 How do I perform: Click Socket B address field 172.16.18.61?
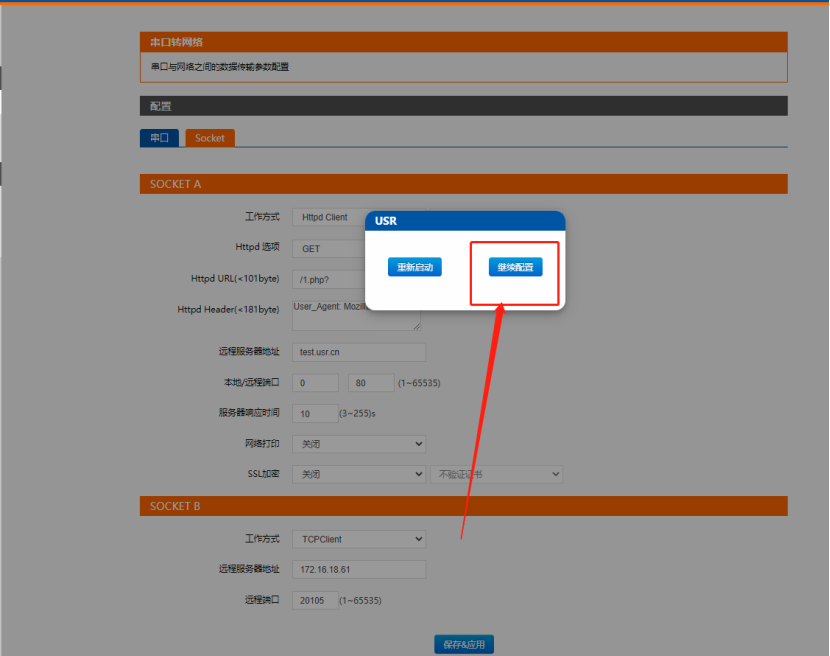359,569
